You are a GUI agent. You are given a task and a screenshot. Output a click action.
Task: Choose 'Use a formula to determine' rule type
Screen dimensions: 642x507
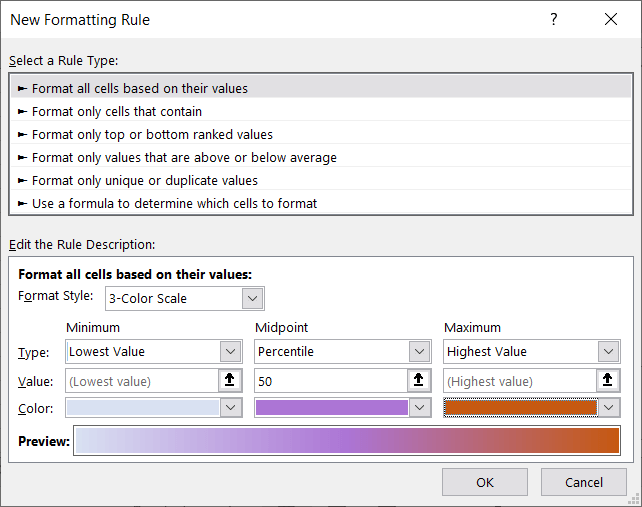pyautogui.click(x=174, y=203)
